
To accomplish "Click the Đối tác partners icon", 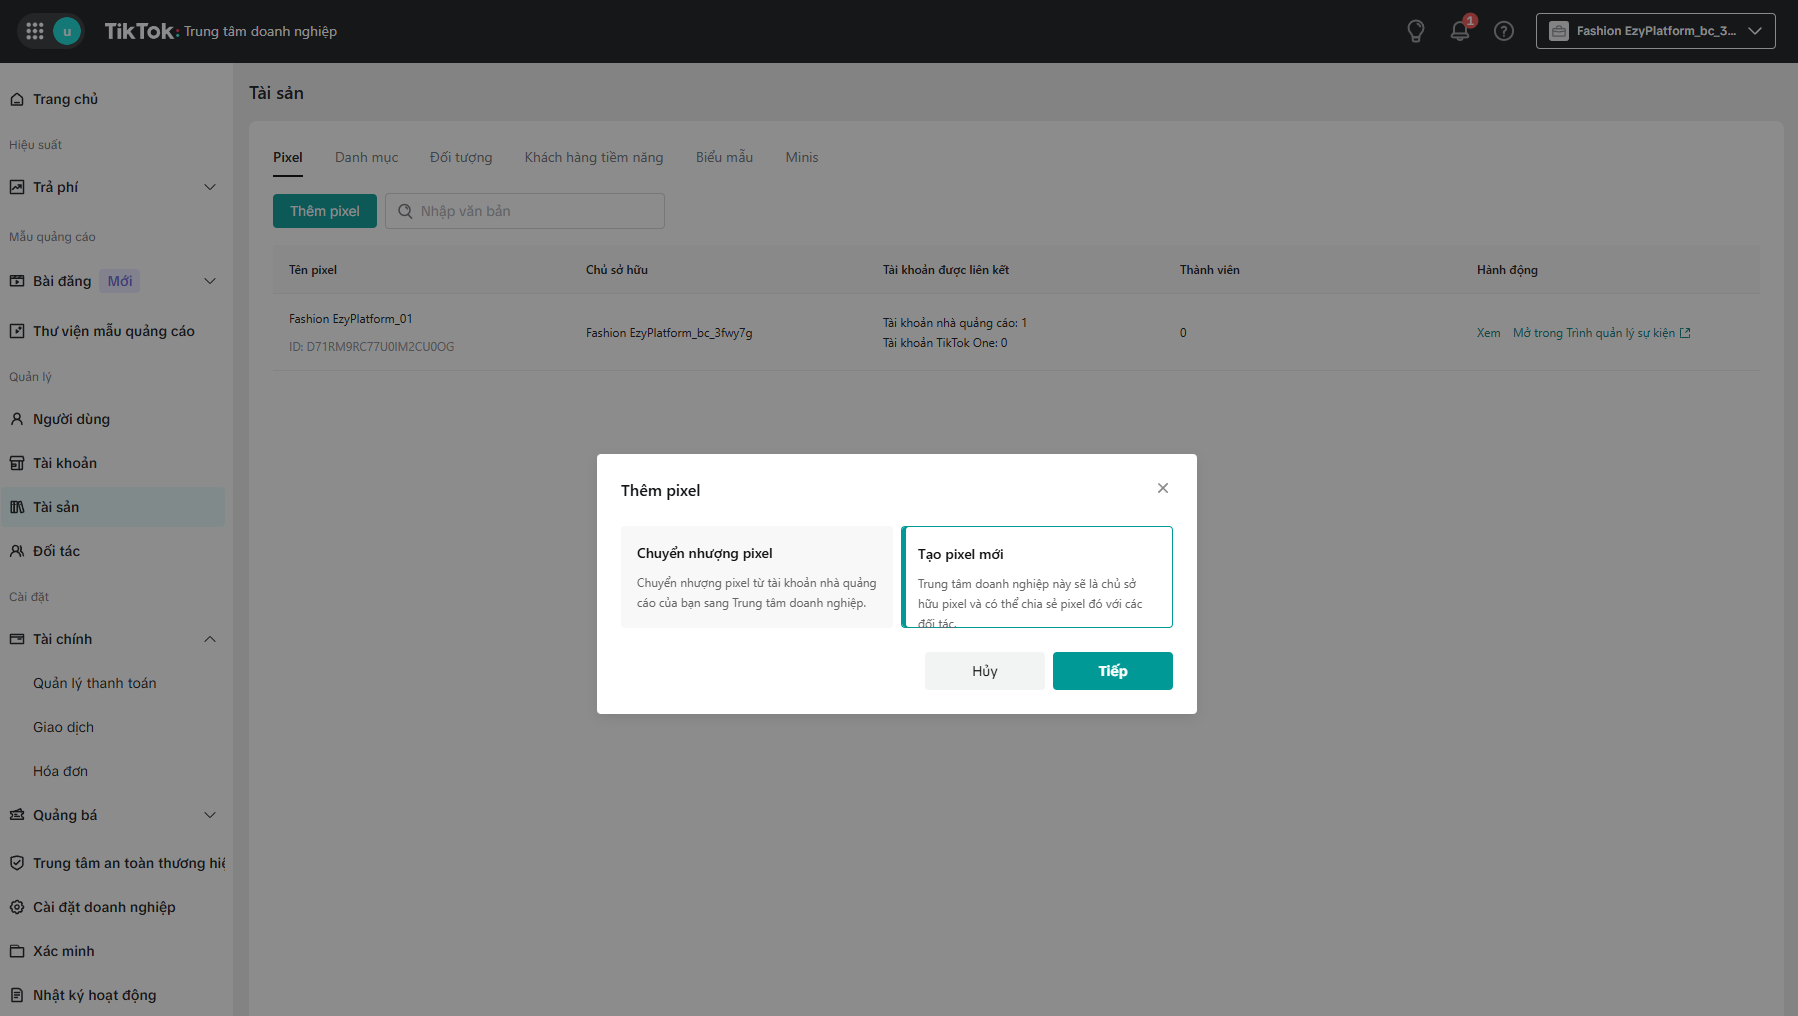I will (17, 551).
